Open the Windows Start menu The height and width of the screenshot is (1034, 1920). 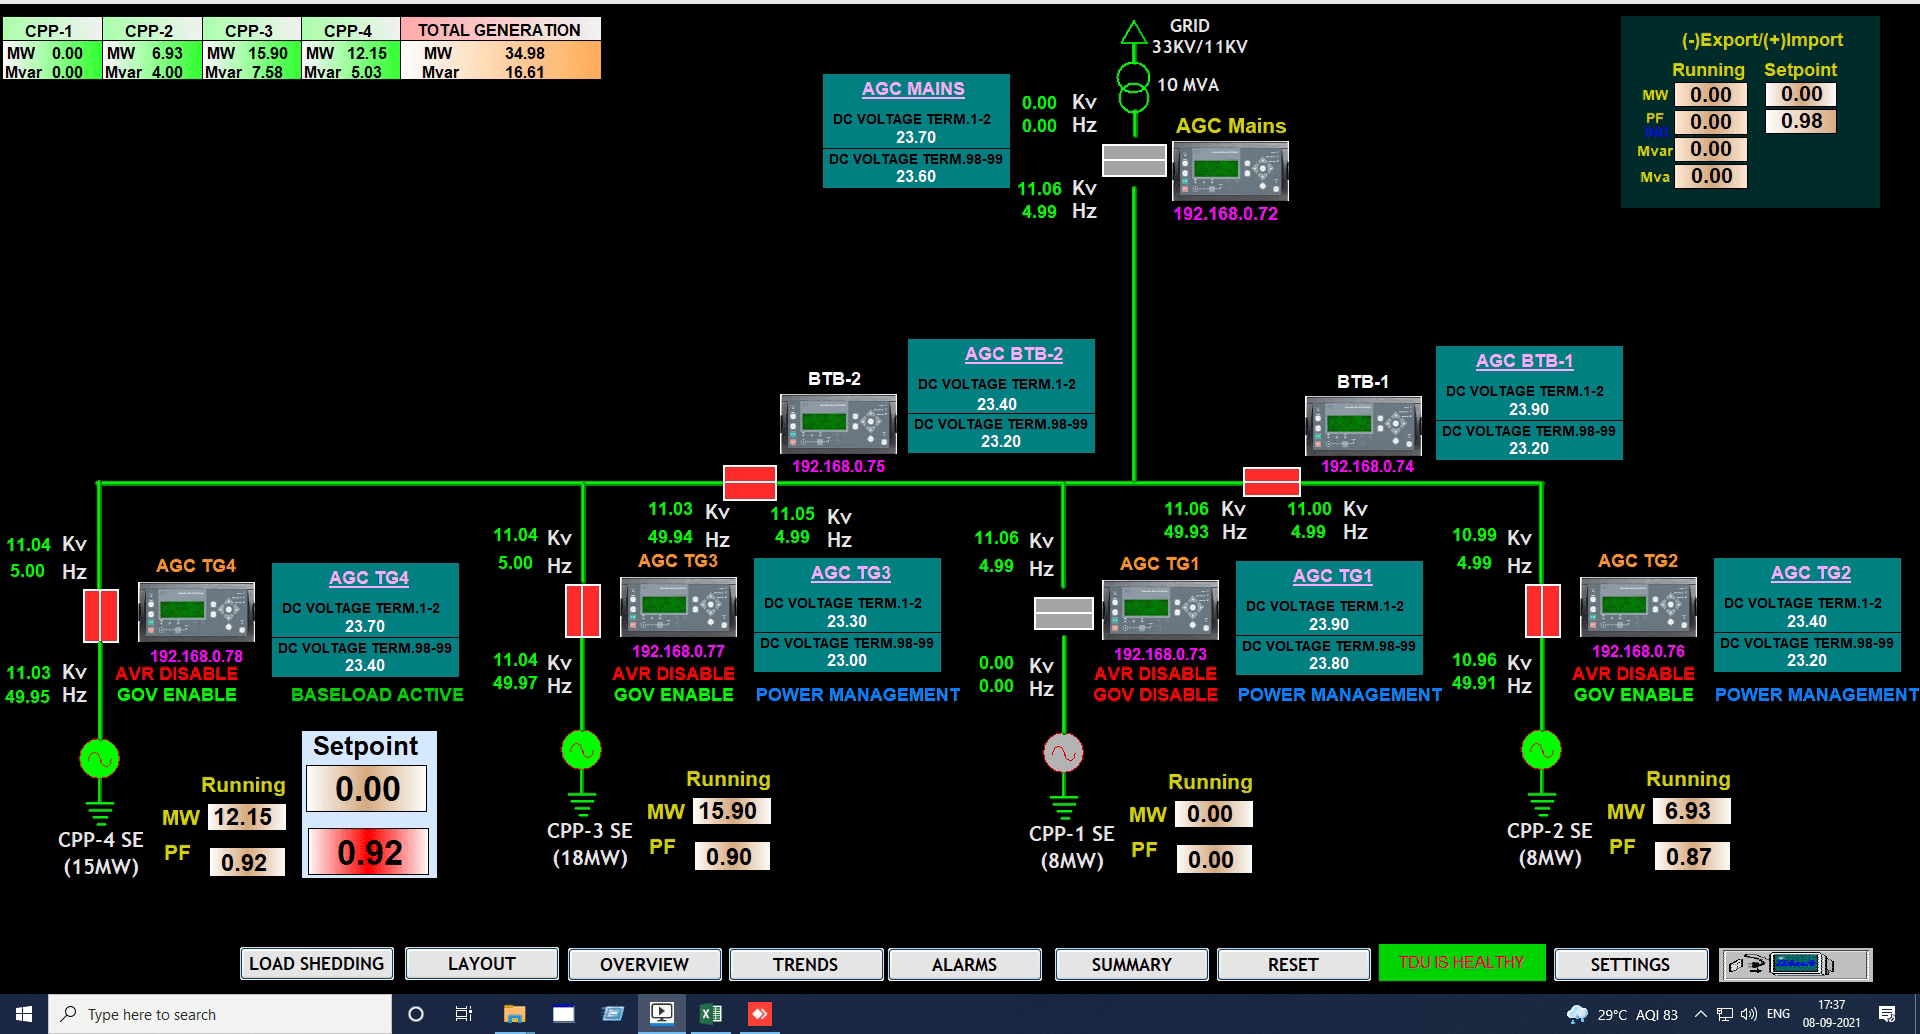pyautogui.click(x=24, y=1014)
